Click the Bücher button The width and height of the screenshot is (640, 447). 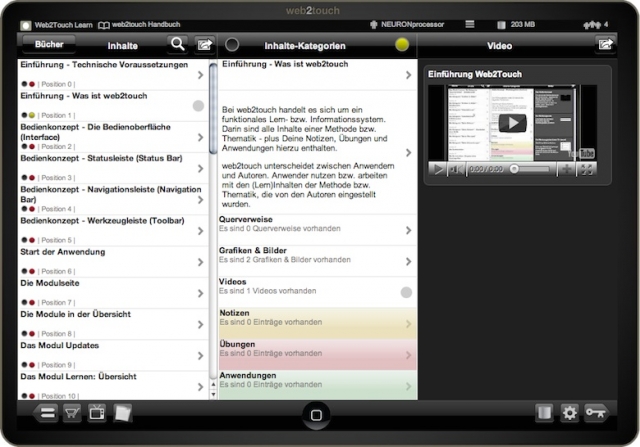(49, 44)
